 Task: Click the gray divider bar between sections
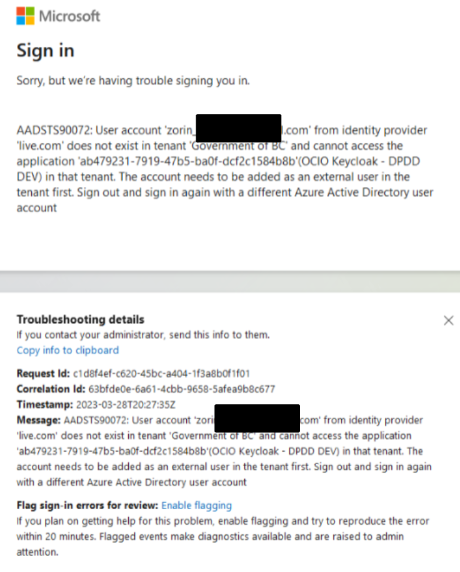click(230, 282)
